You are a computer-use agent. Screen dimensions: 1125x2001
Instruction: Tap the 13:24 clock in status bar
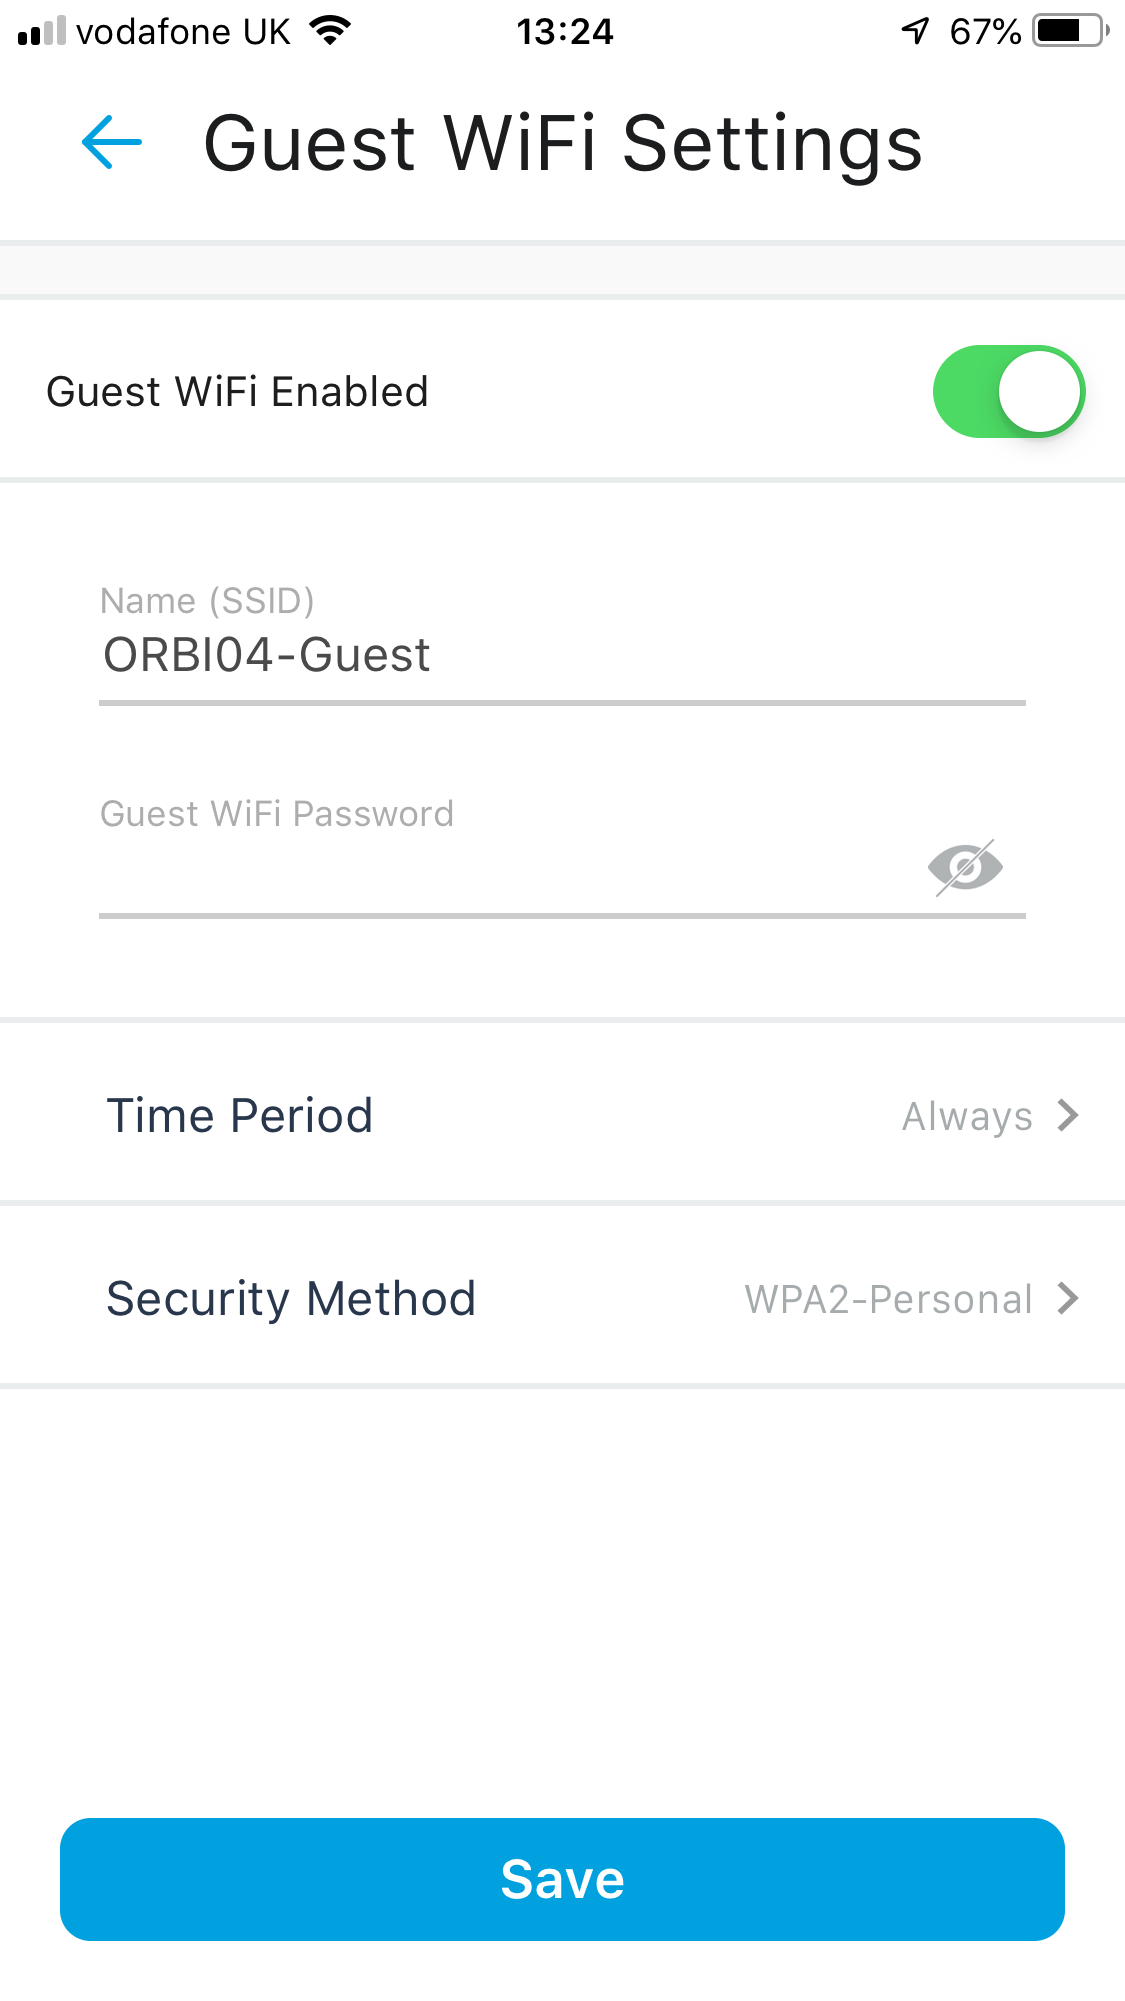[564, 32]
